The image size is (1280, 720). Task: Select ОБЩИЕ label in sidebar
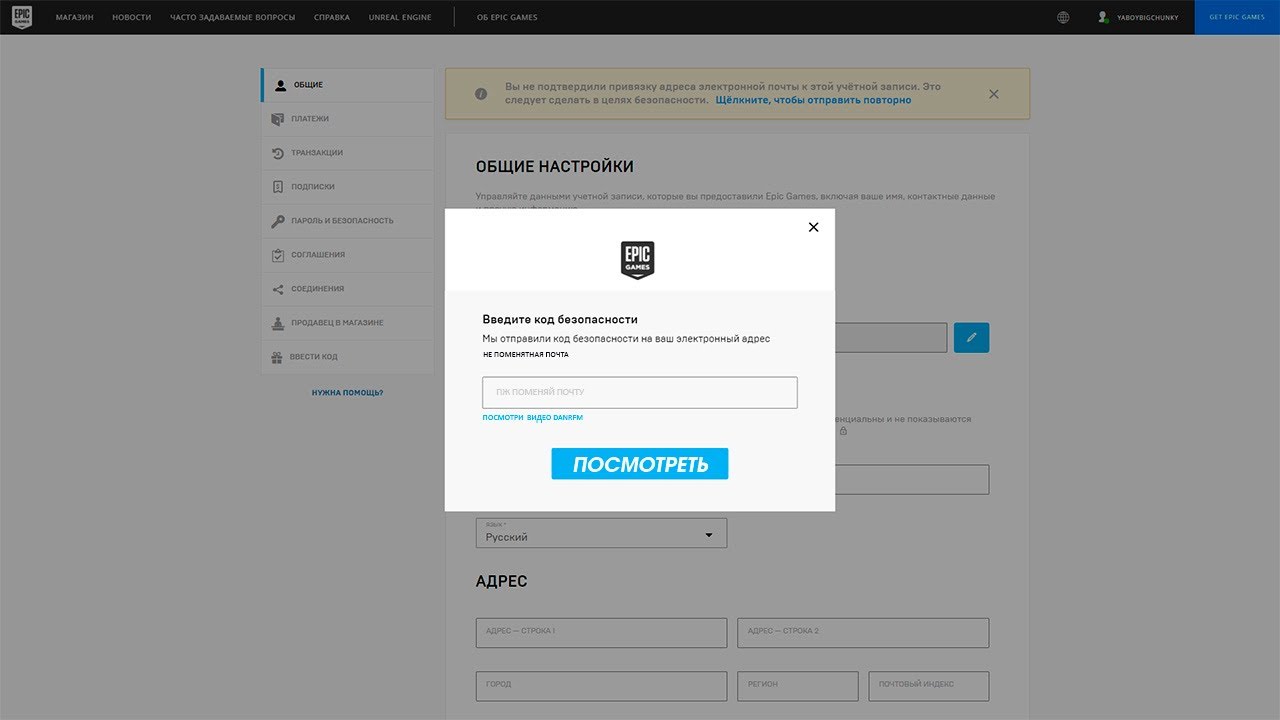[x=308, y=85]
